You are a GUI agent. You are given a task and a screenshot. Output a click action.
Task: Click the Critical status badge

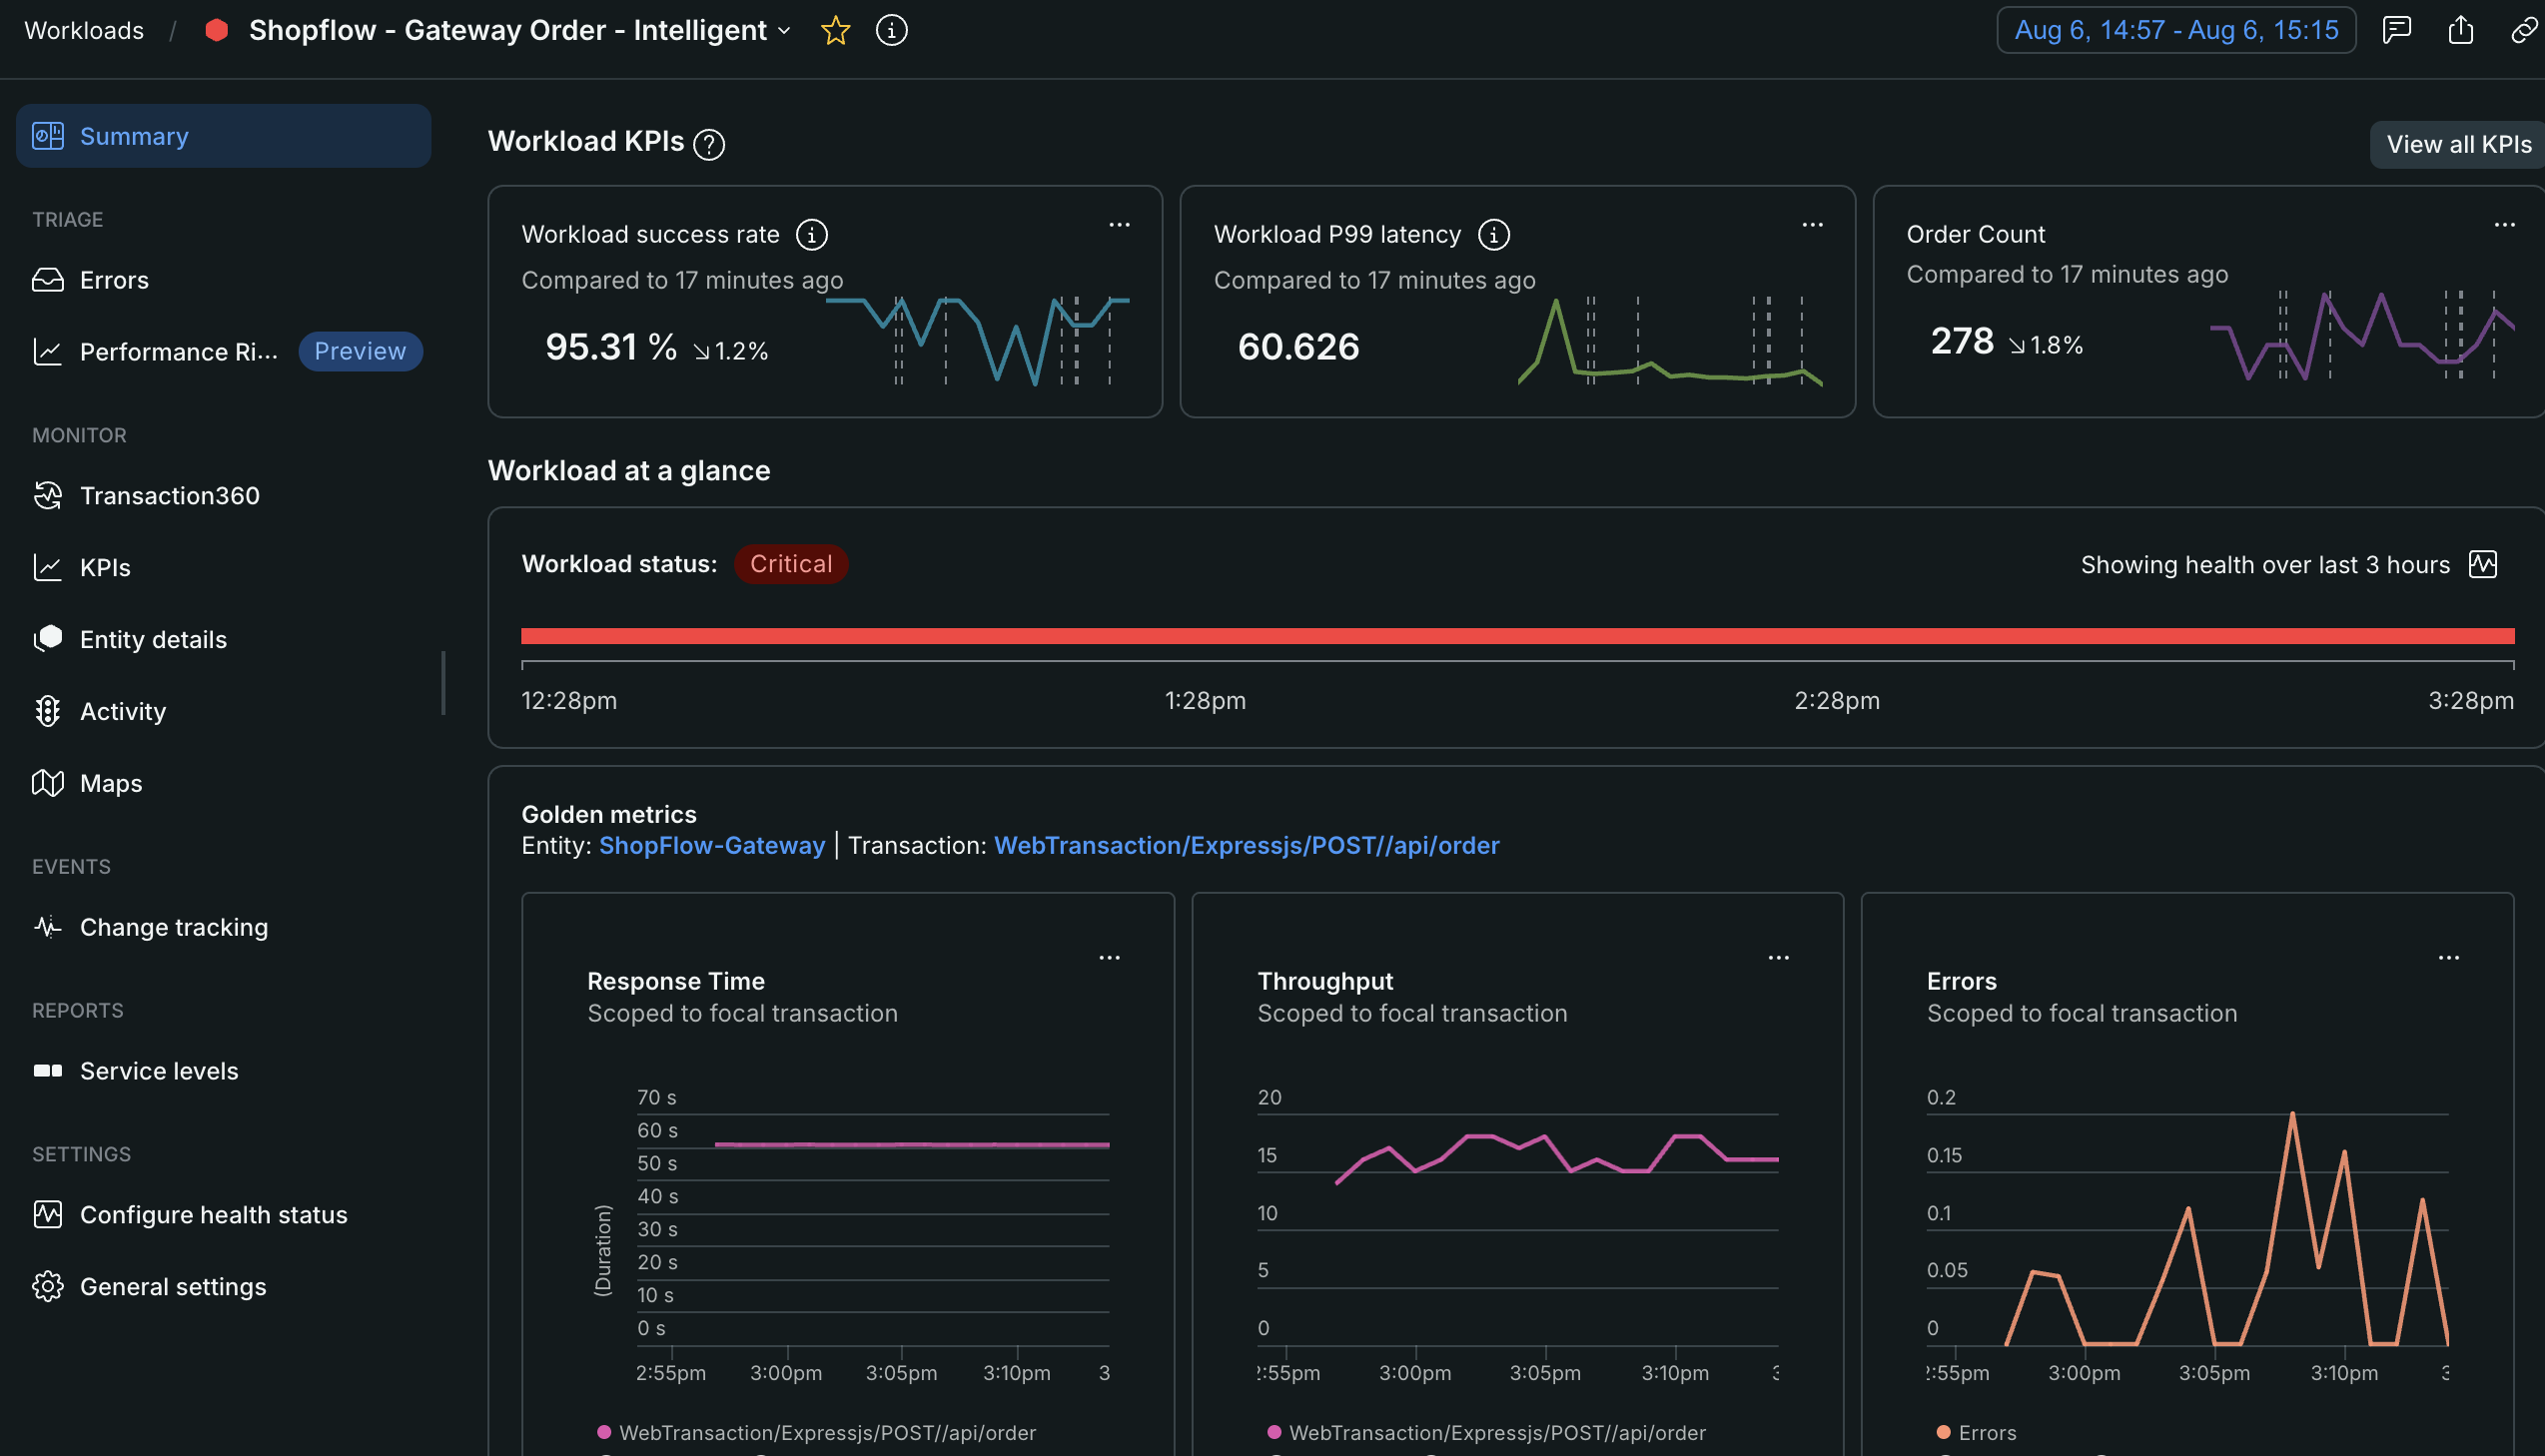[x=790, y=564]
